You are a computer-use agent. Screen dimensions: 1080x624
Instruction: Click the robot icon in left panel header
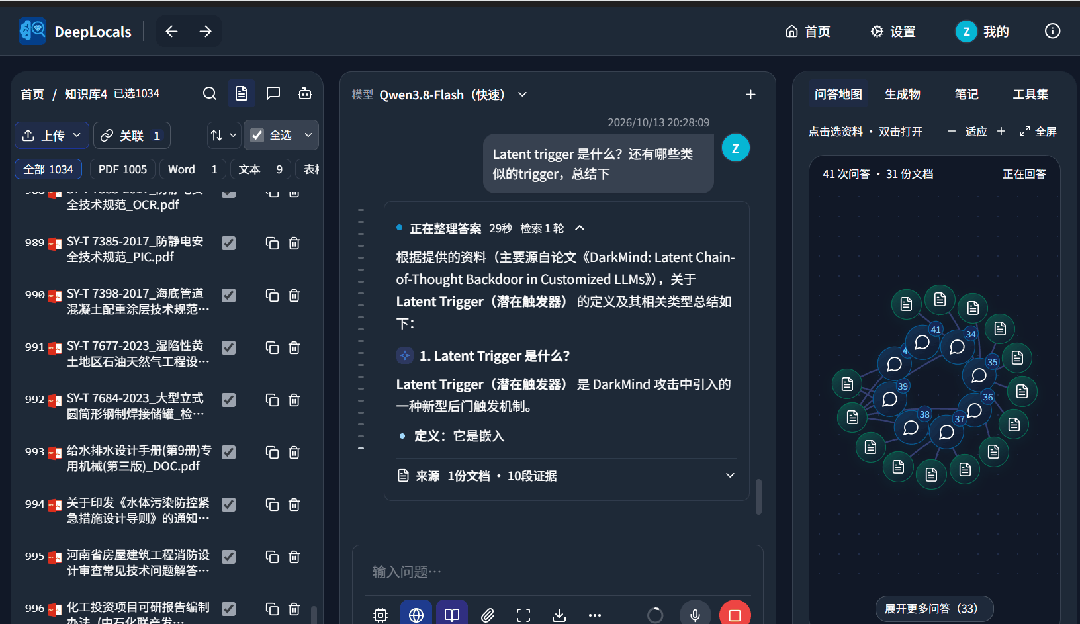[304, 94]
